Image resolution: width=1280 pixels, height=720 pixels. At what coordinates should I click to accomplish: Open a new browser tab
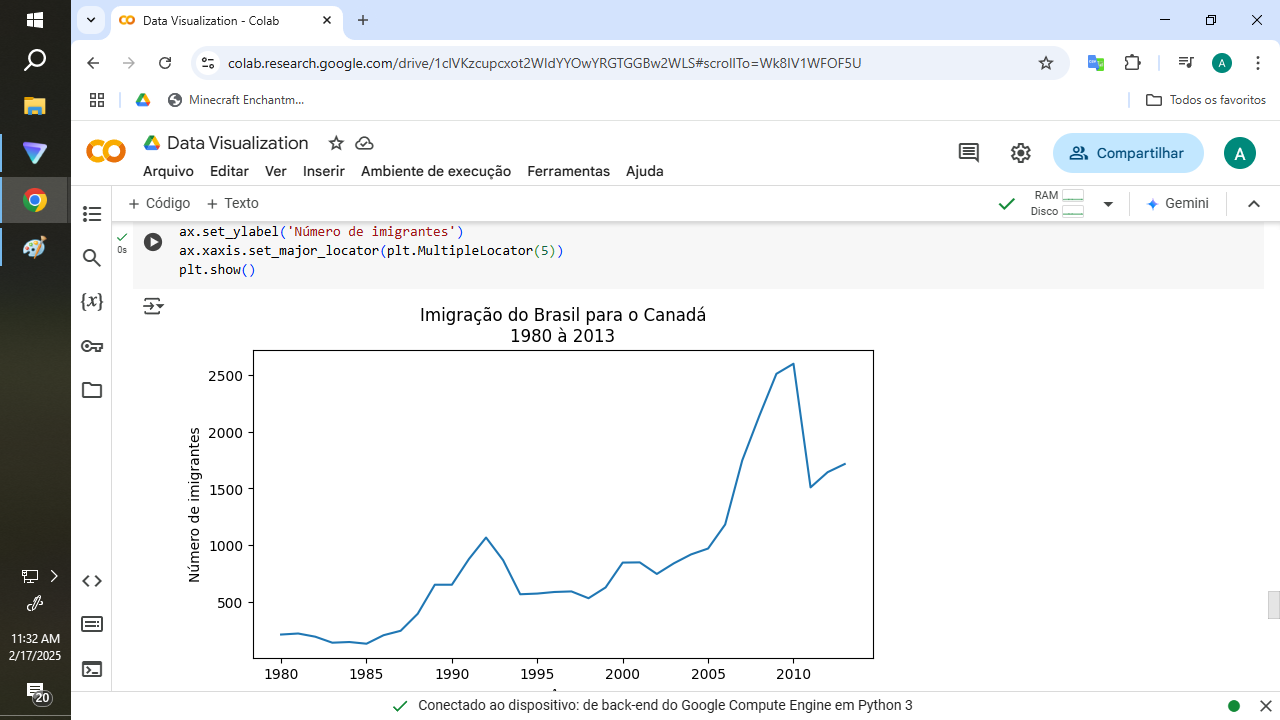tap(363, 20)
